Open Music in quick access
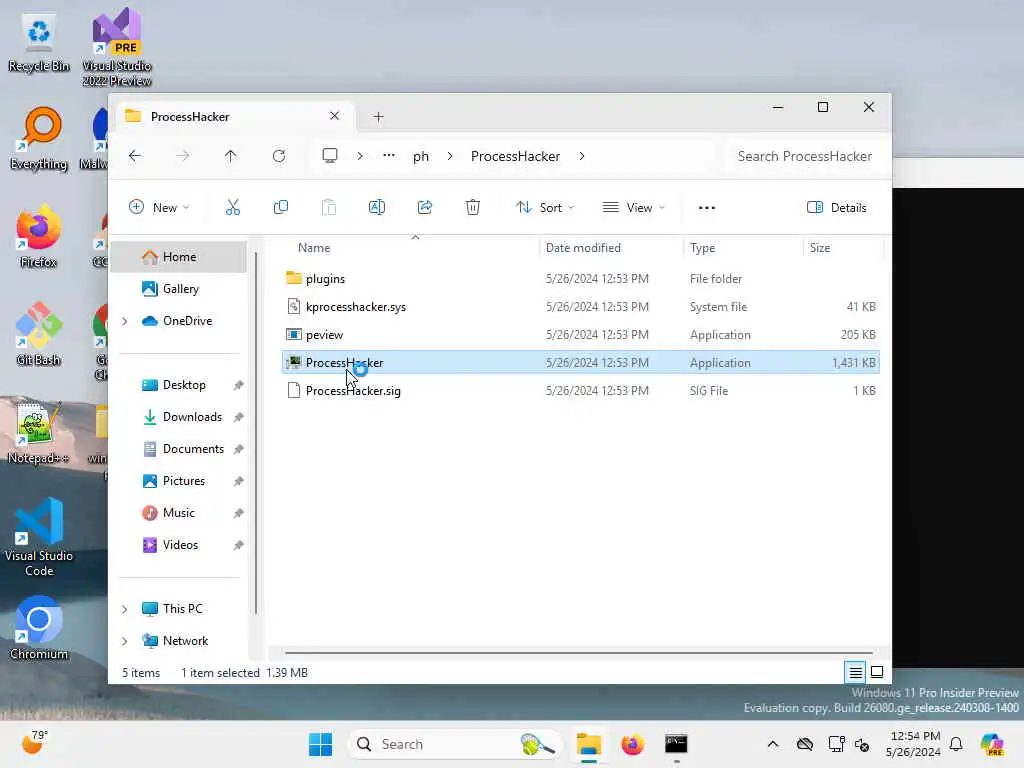This screenshot has height=768, width=1024. tap(178, 513)
